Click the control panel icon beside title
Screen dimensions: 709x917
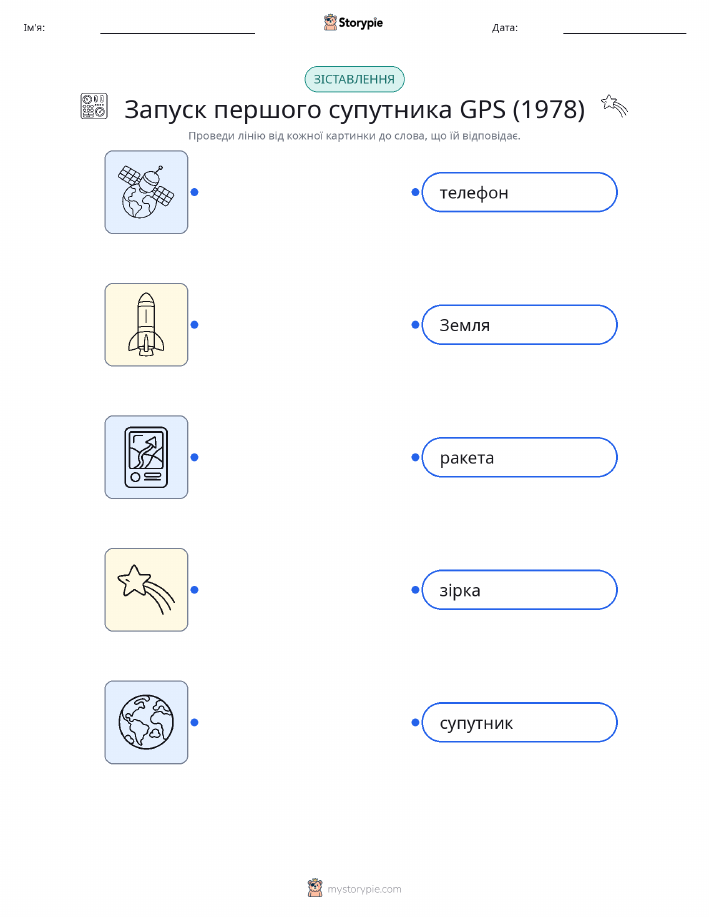pos(94,106)
